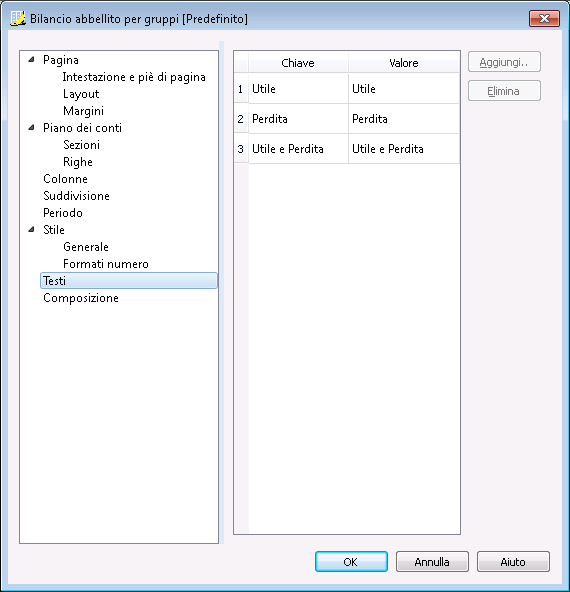Select the Suddivisione item
Viewport: 570px width, 592px height.
[76, 196]
